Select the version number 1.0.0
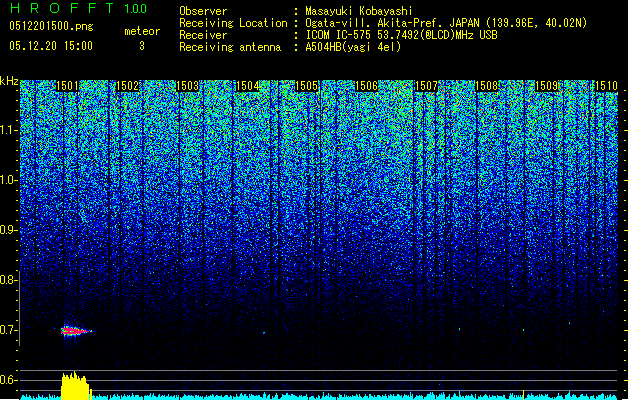Viewport: 629px width, 400px height. (x=135, y=8)
